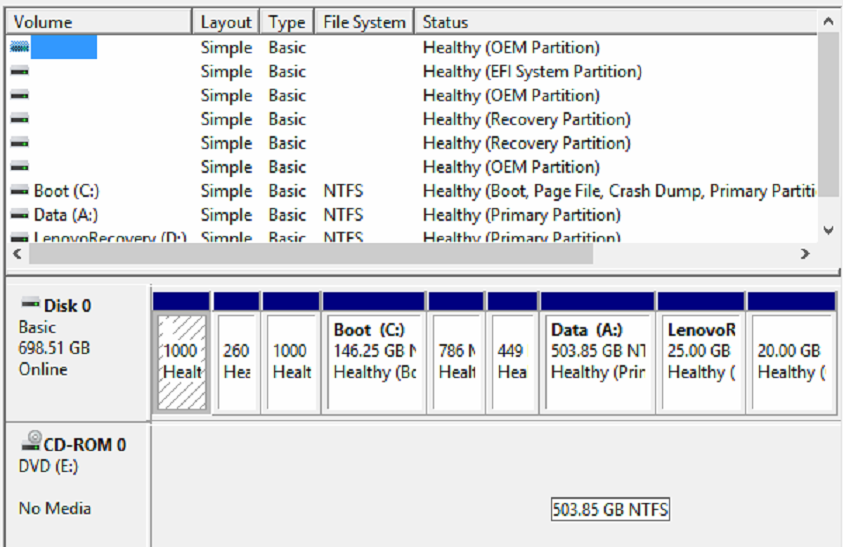843x547 pixels.
Task: Sort by the Layout column header
Action: pyautogui.click(x=226, y=21)
